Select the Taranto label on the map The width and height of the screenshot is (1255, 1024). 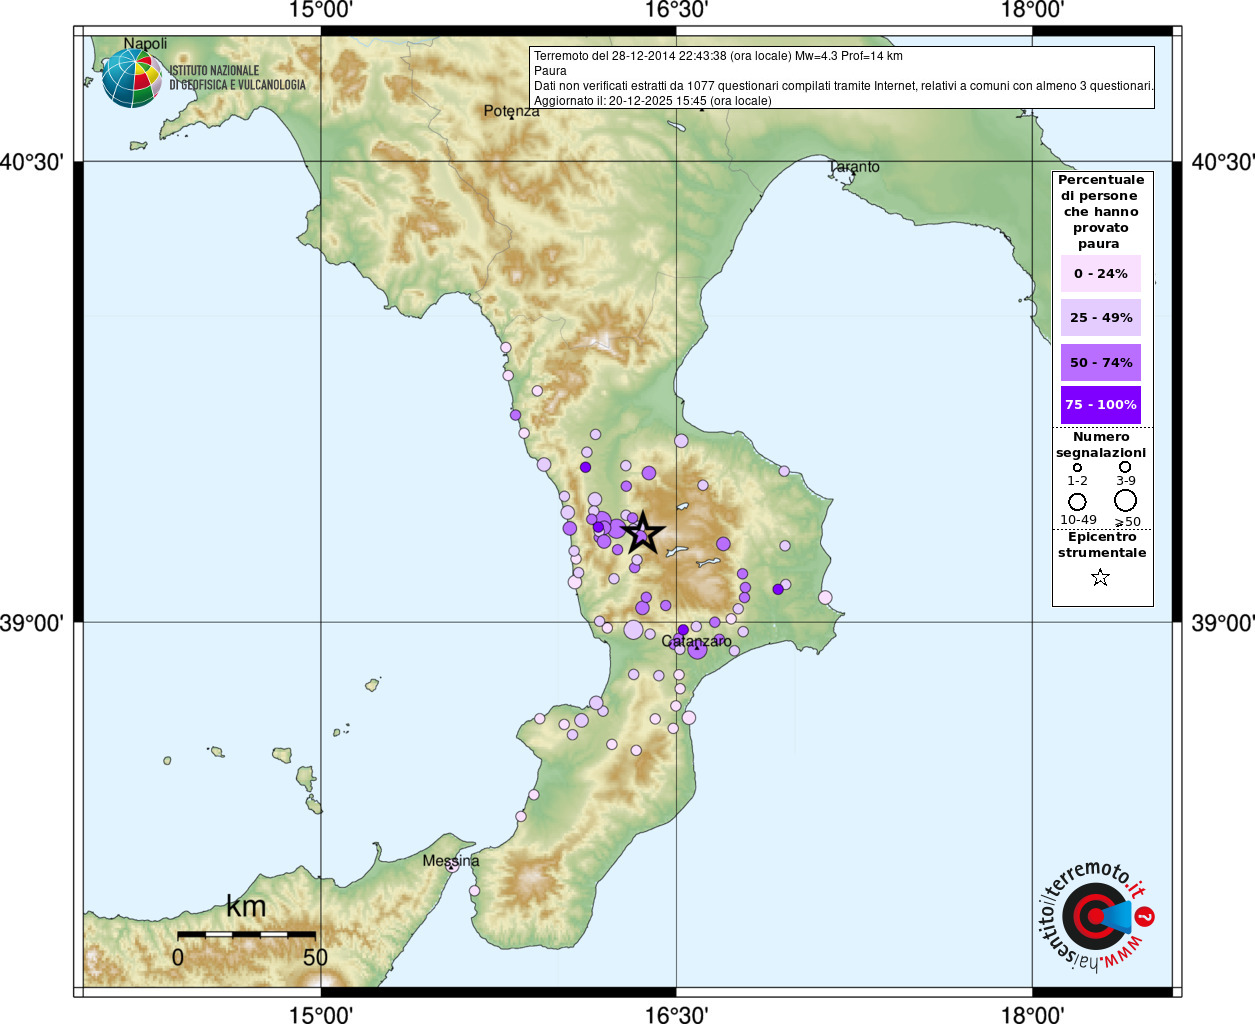[854, 167]
